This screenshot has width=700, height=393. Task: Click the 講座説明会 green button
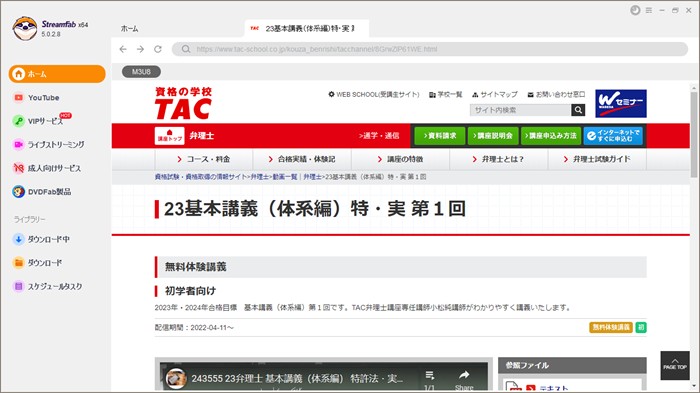[493, 136]
